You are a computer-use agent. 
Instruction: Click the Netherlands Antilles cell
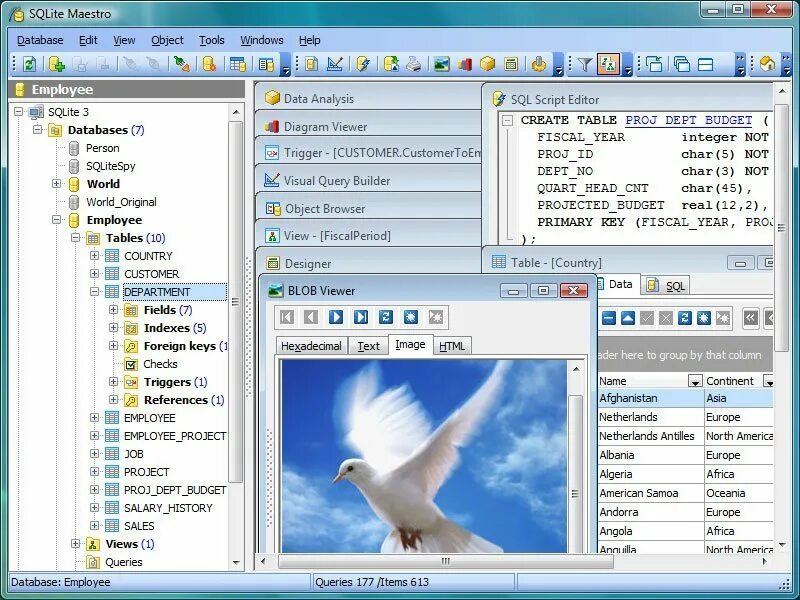(x=651, y=436)
